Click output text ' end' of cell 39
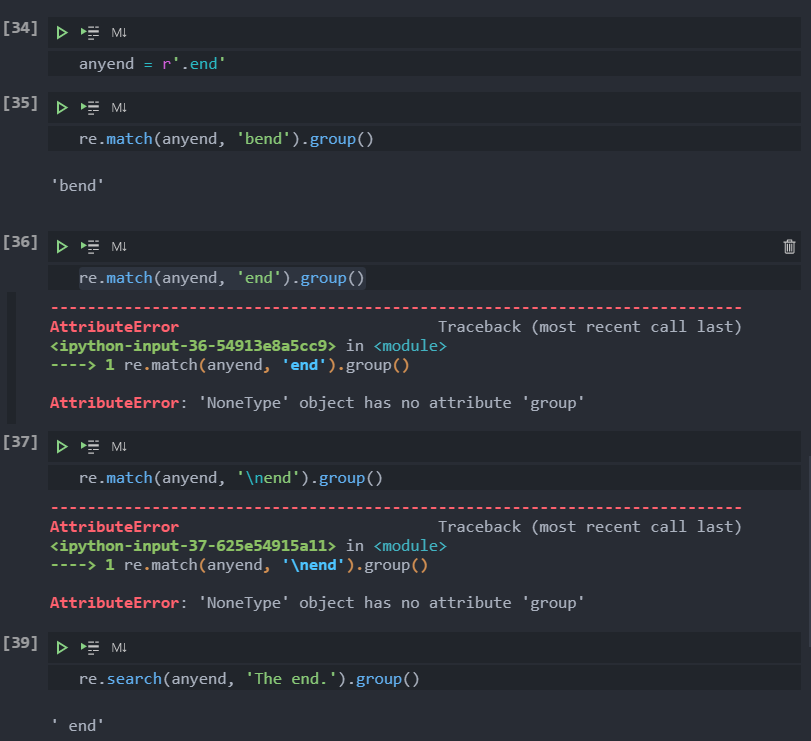Image resolution: width=811 pixels, height=741 pixels. (x=78, y=726)
